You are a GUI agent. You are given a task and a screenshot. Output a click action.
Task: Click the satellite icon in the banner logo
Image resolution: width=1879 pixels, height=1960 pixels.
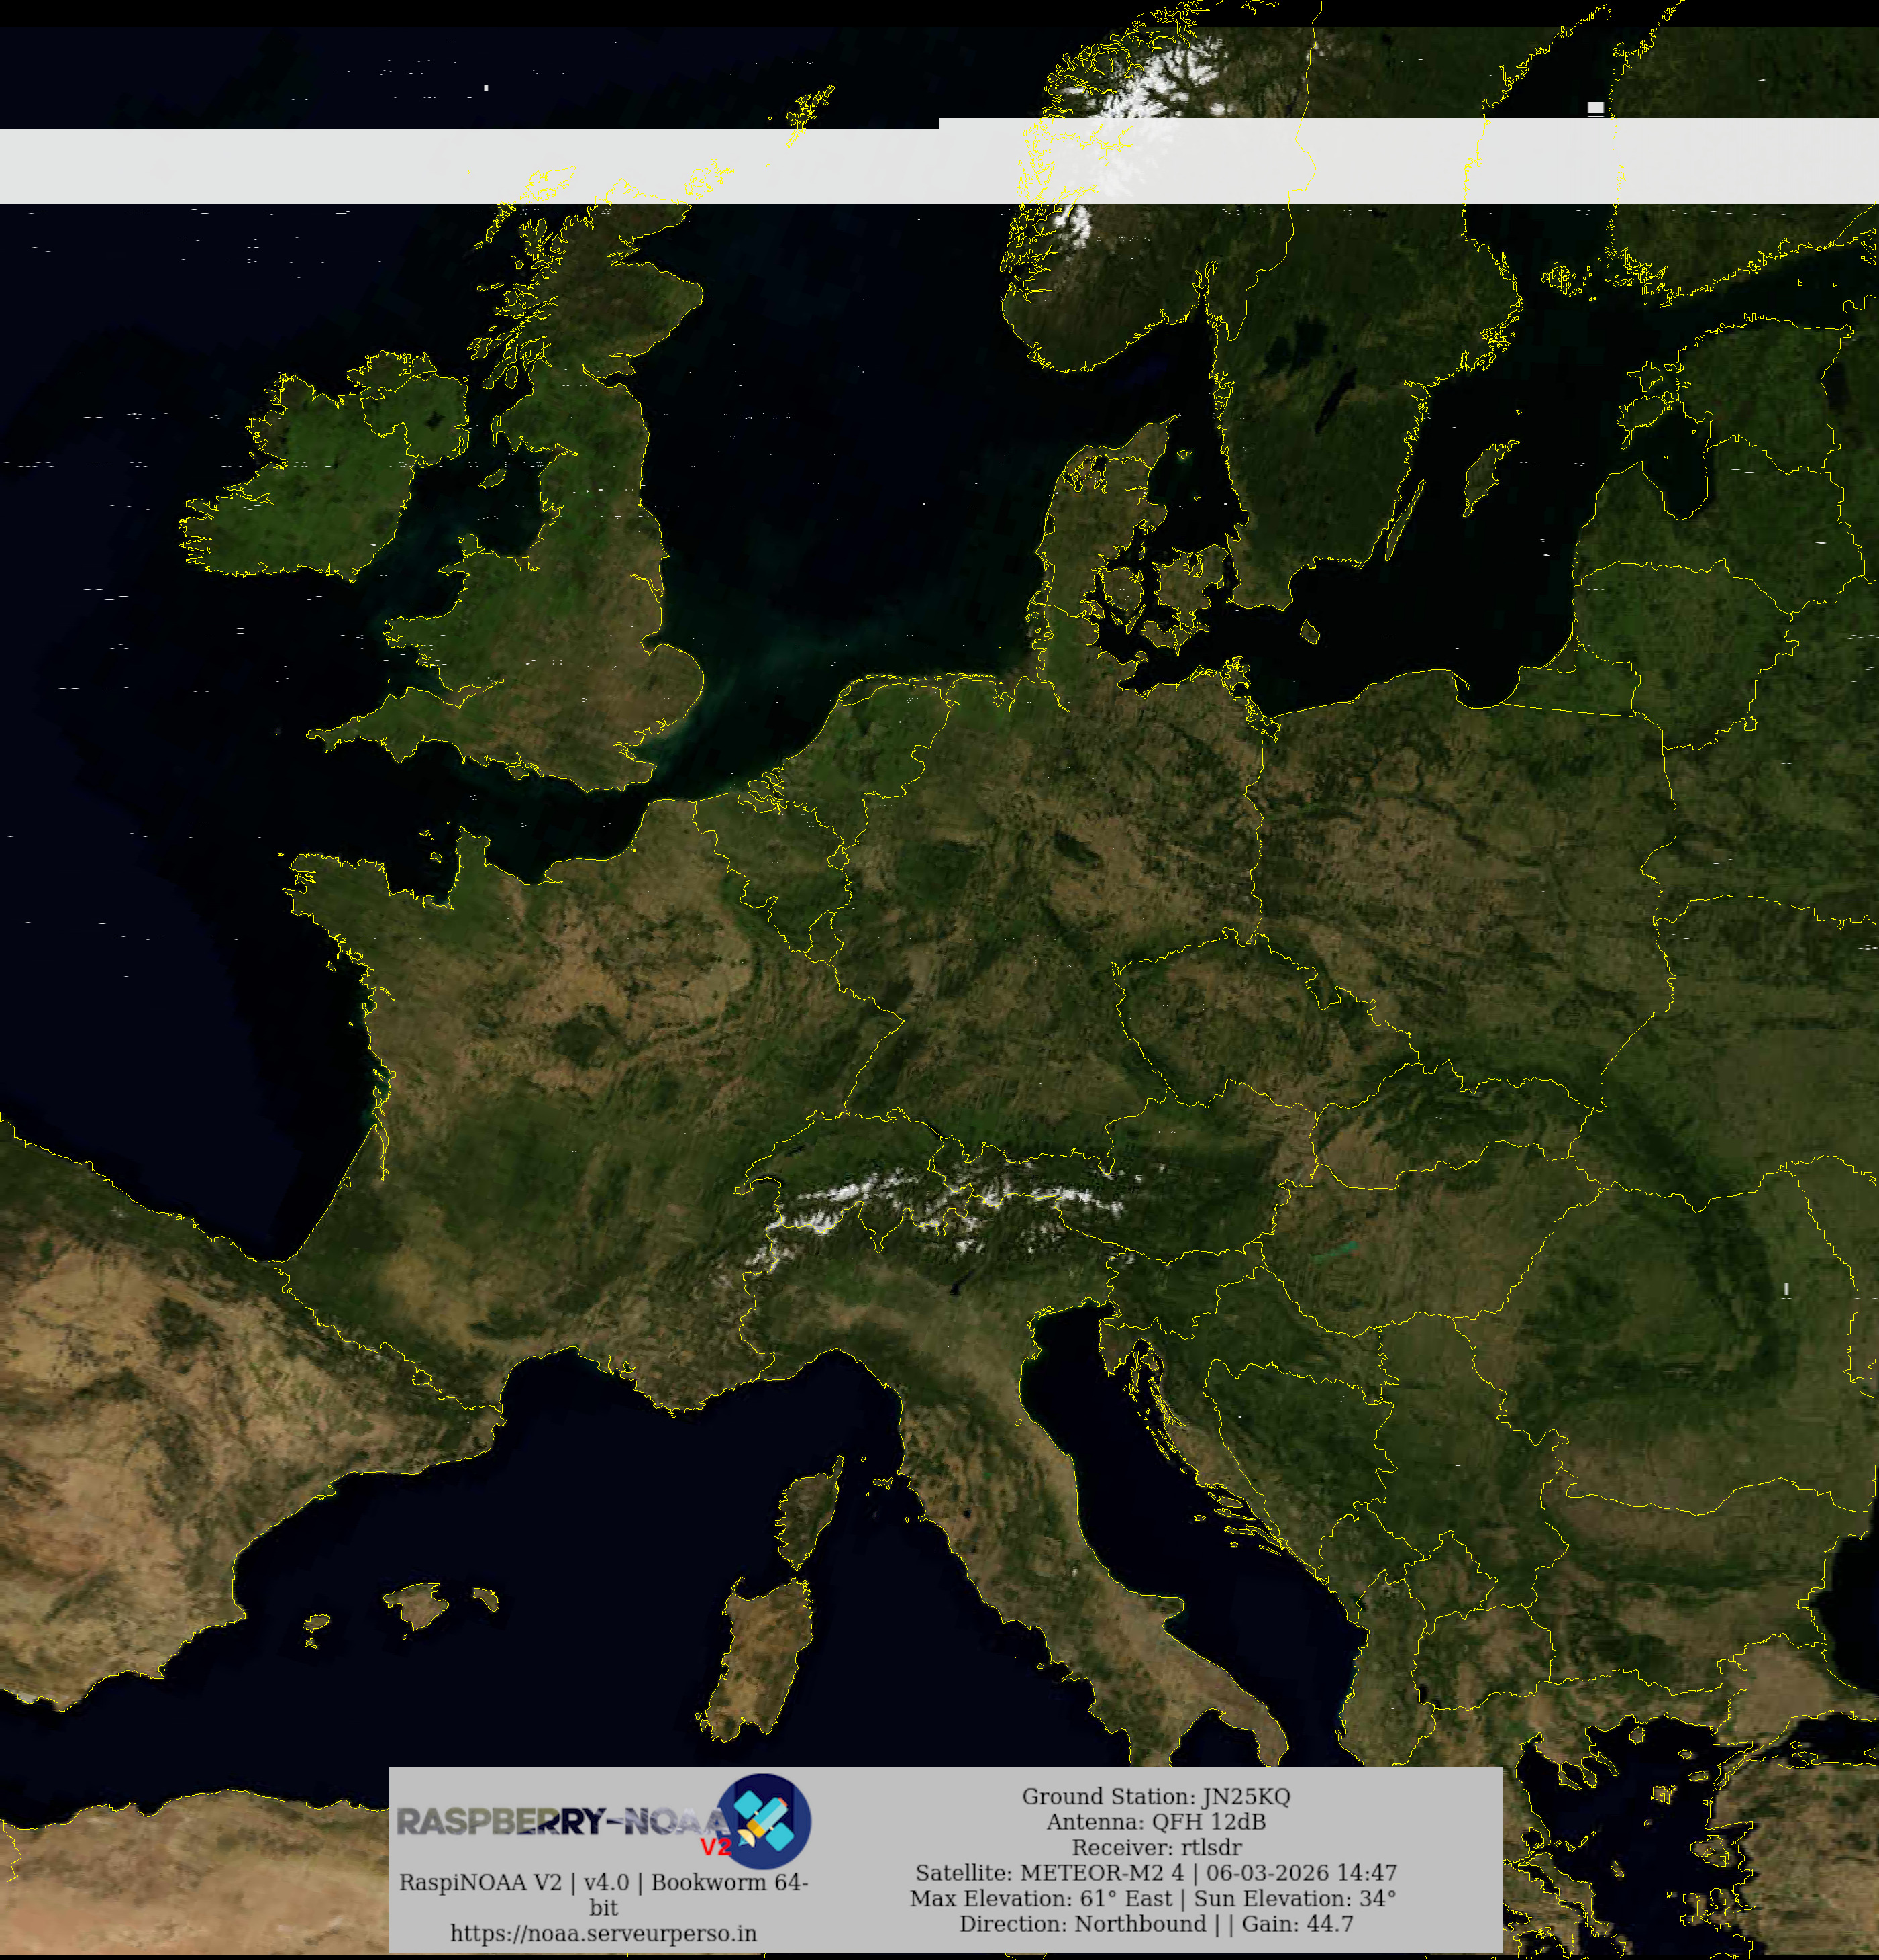point(765,1821)
